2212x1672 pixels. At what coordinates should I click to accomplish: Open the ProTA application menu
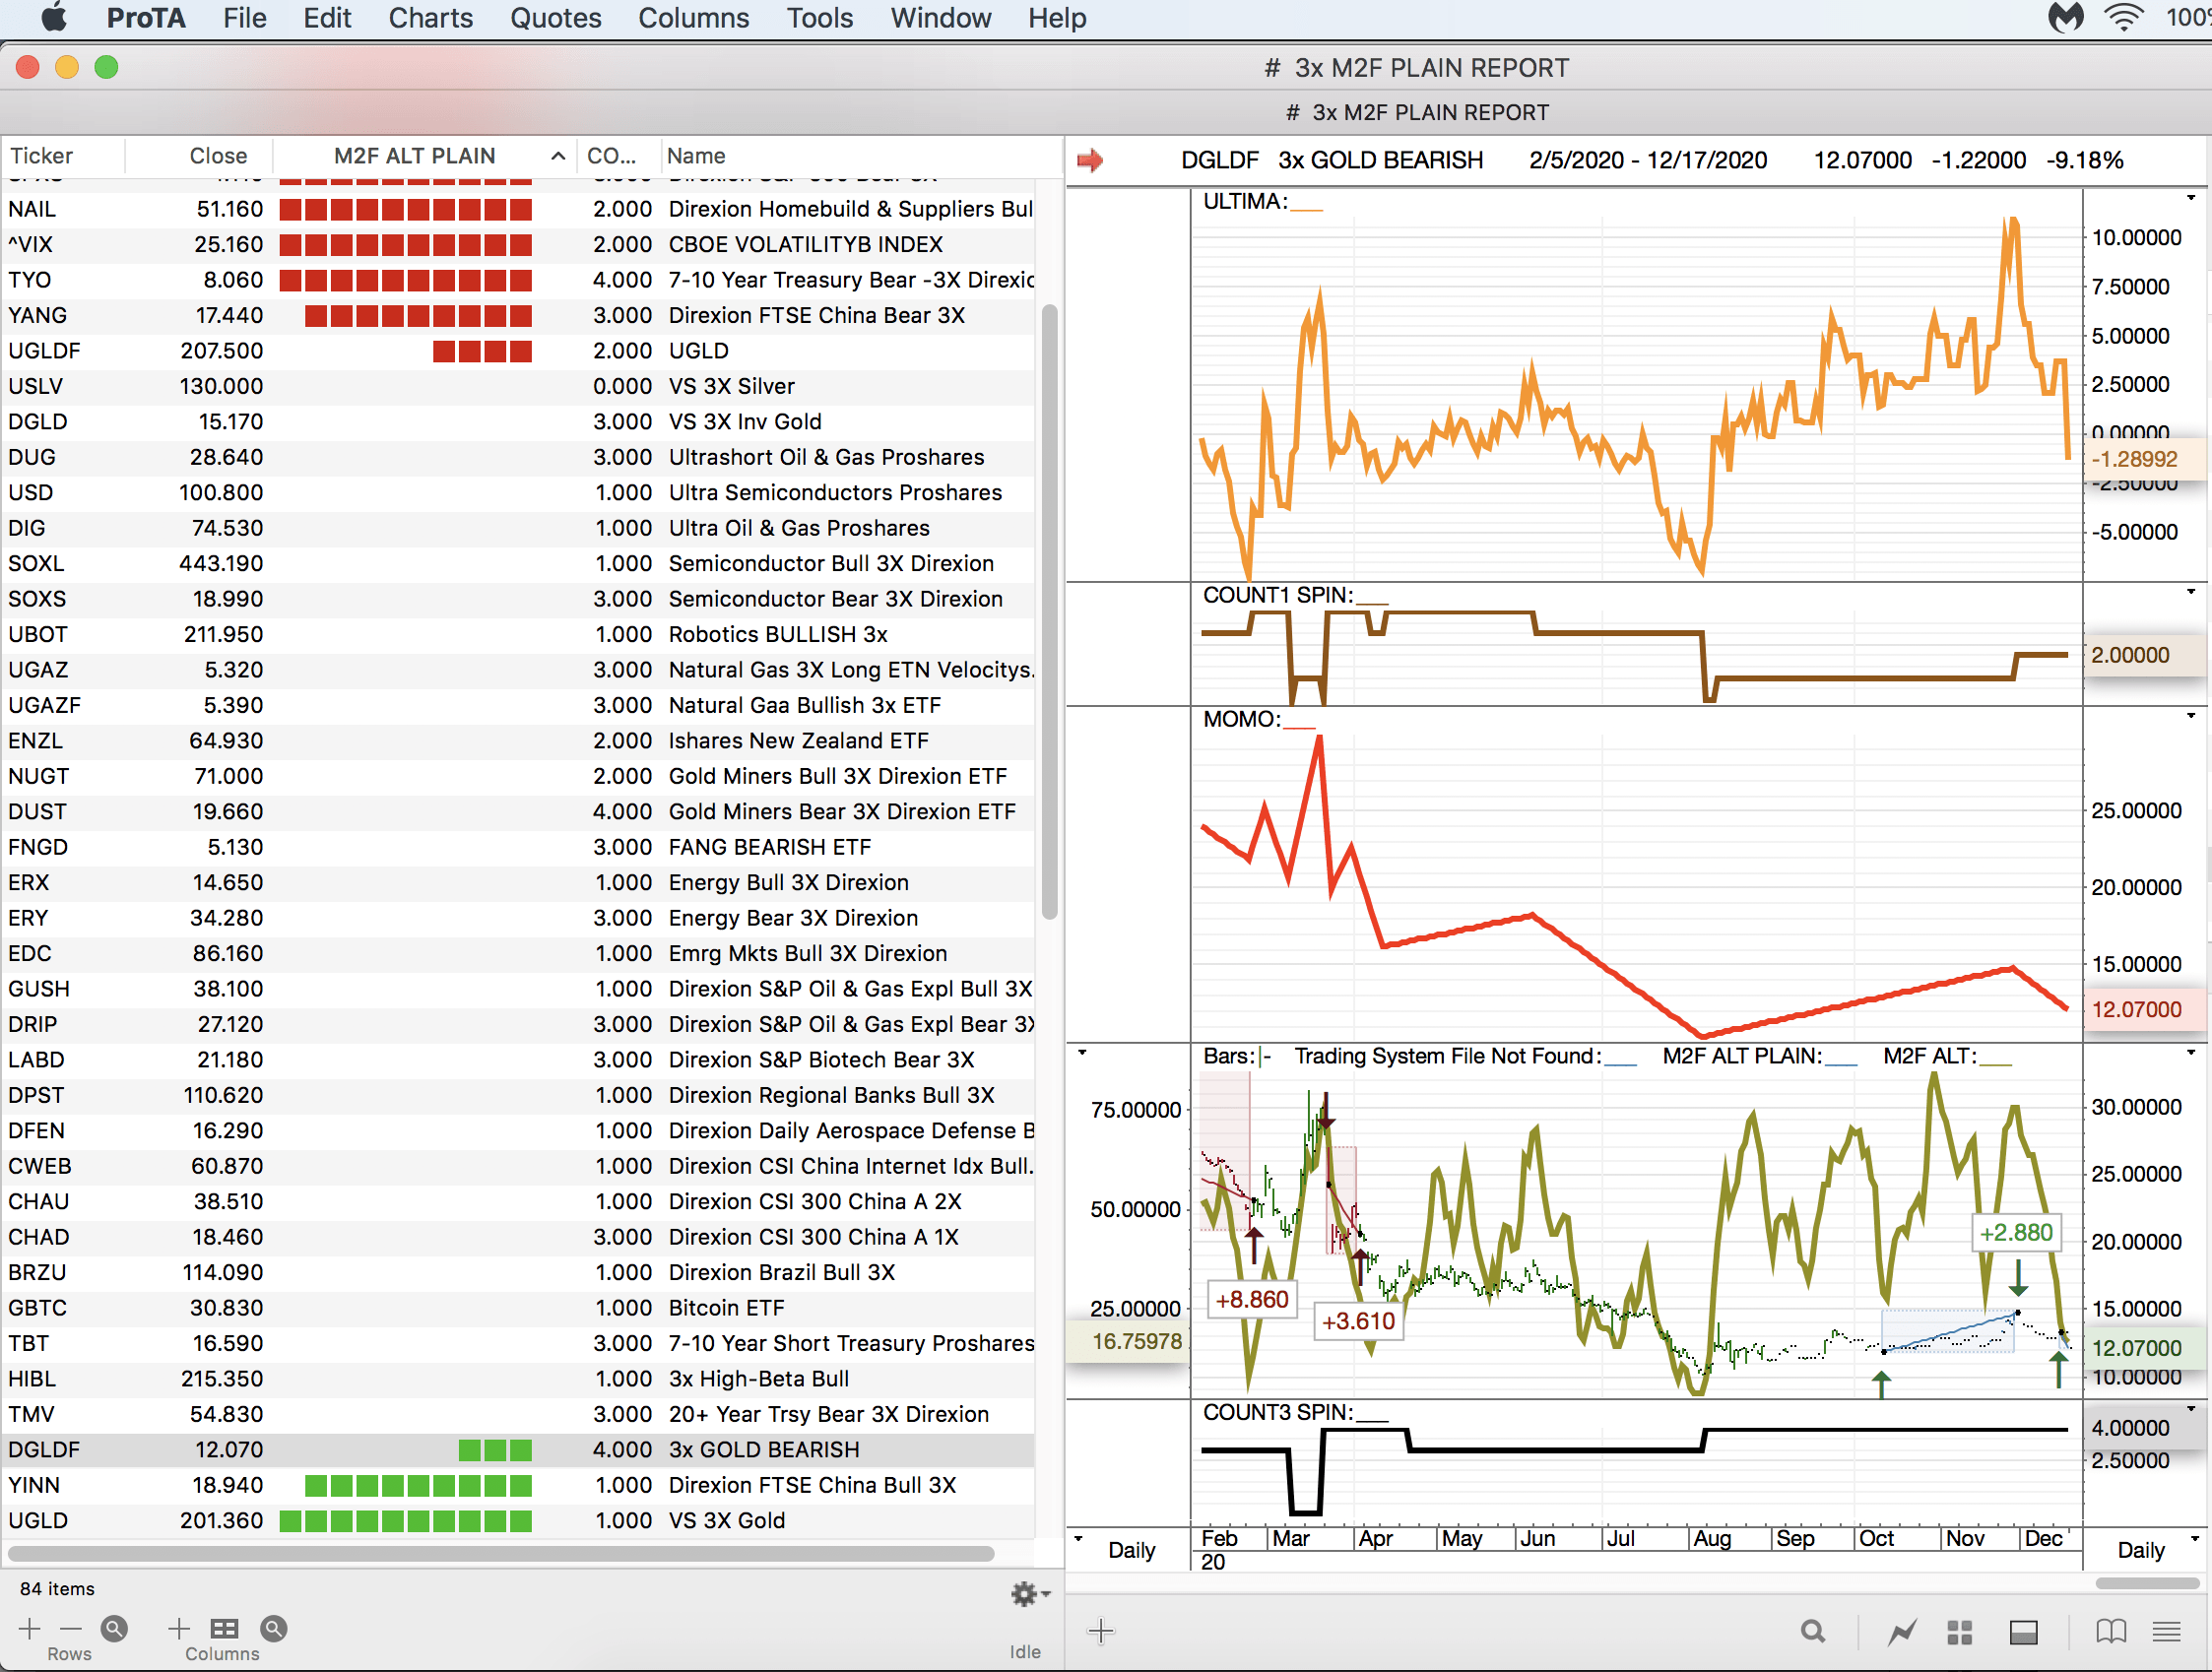146,18
